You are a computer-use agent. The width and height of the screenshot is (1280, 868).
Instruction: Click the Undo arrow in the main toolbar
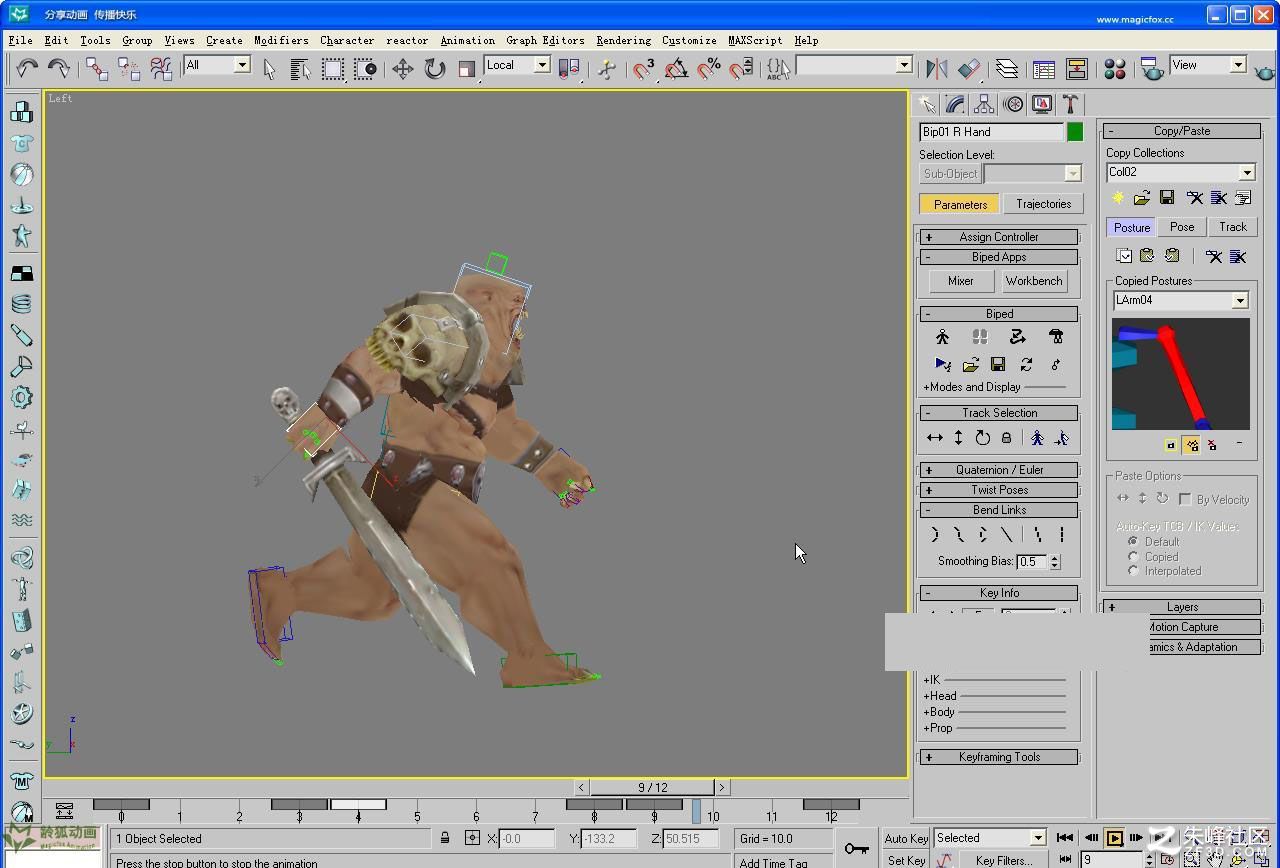pyautogui.click(x=27, y=68)
